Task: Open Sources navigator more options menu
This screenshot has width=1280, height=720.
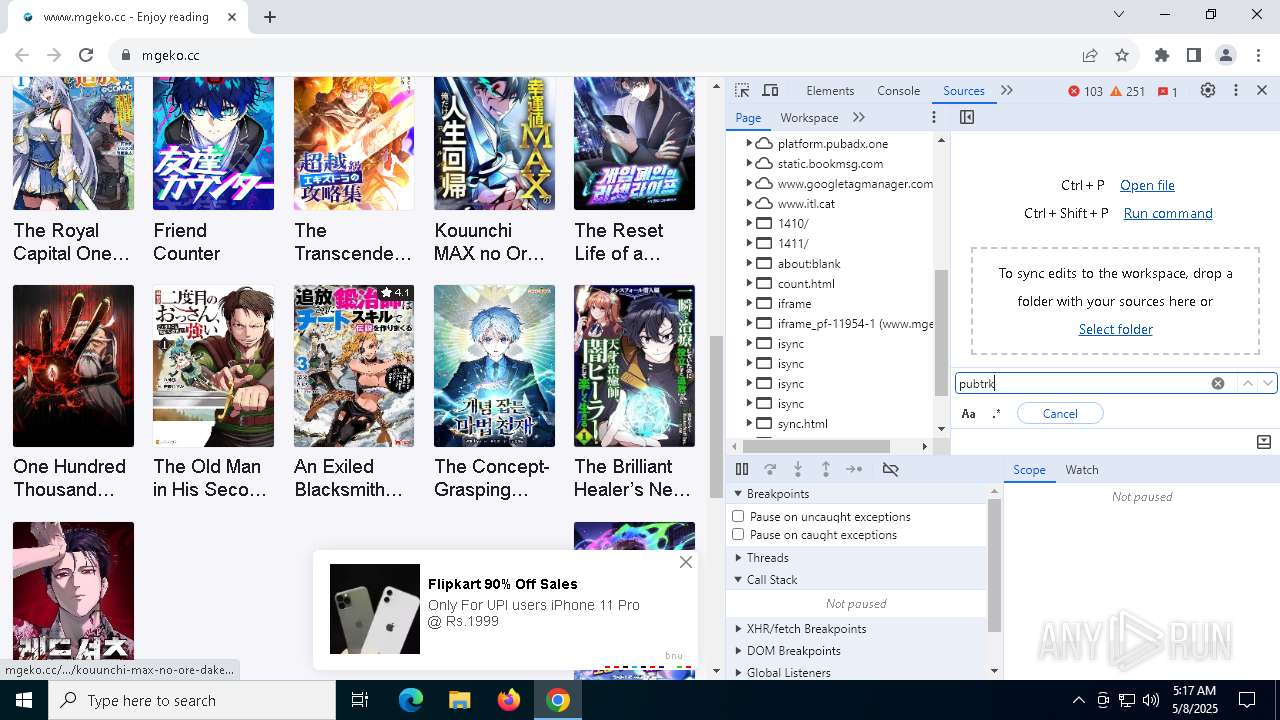Action: tap(934, 117)
